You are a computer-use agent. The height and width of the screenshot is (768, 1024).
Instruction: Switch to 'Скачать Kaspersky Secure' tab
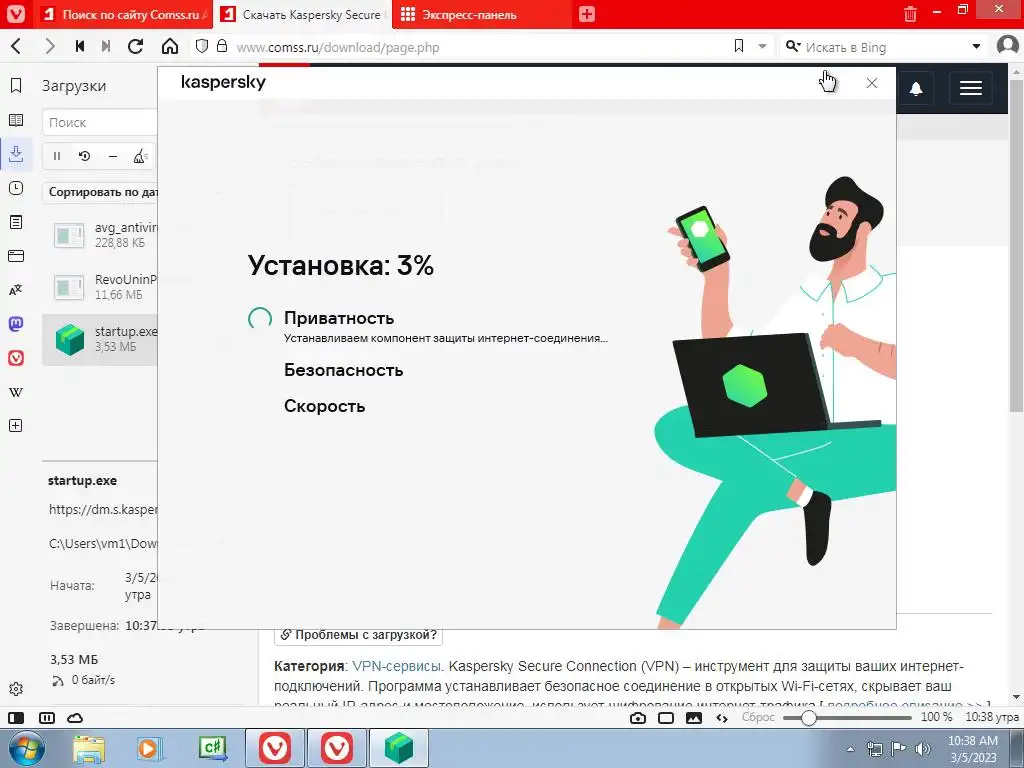(x=302, y=14)
